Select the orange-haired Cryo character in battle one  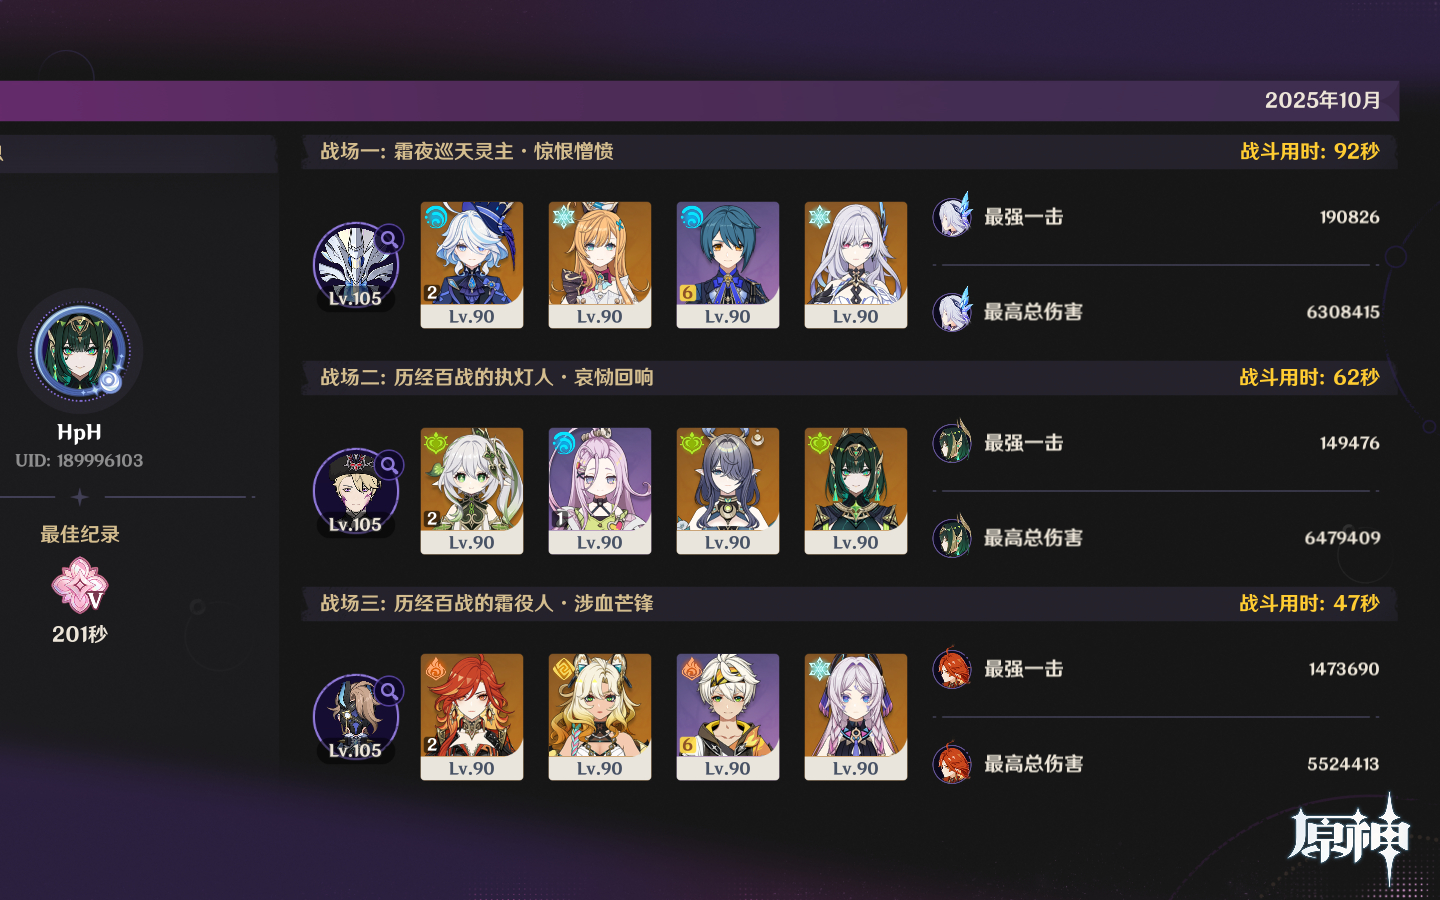tap(600, 265)
